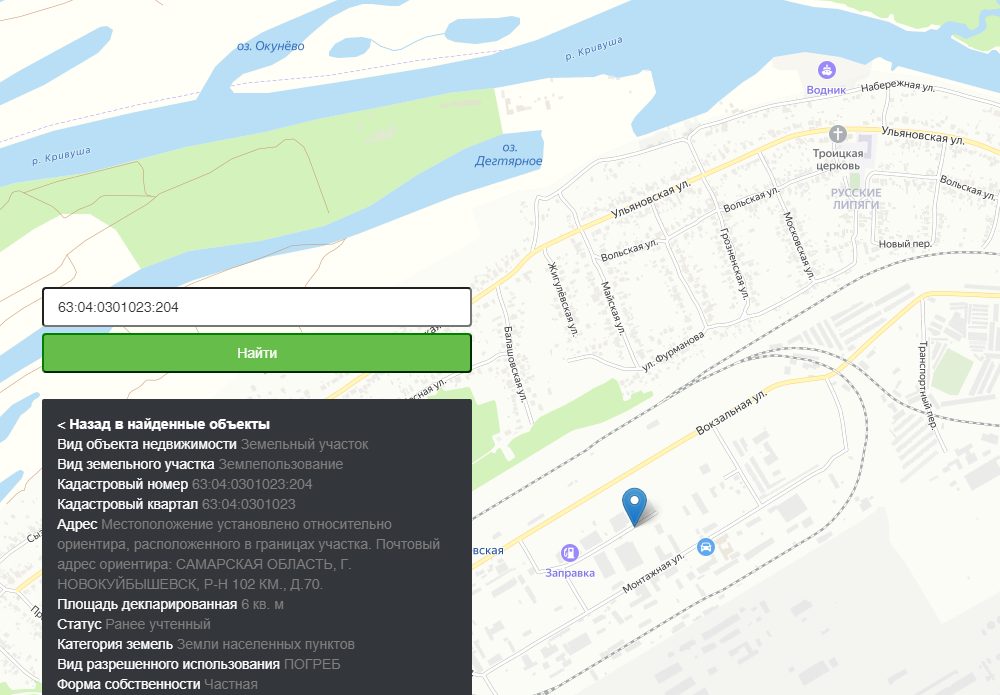The width and height of the screenshot is (1000, 695).
Task: Click the Кадастровый номер value 63:04:0301023:204
Action: tap(252, 484)
